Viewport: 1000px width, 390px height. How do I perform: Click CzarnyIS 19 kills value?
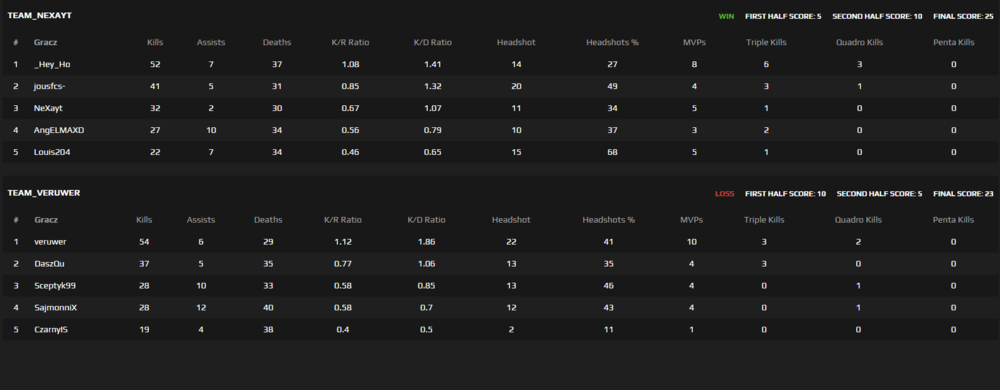pyautogui.click(x=144, y=329)
